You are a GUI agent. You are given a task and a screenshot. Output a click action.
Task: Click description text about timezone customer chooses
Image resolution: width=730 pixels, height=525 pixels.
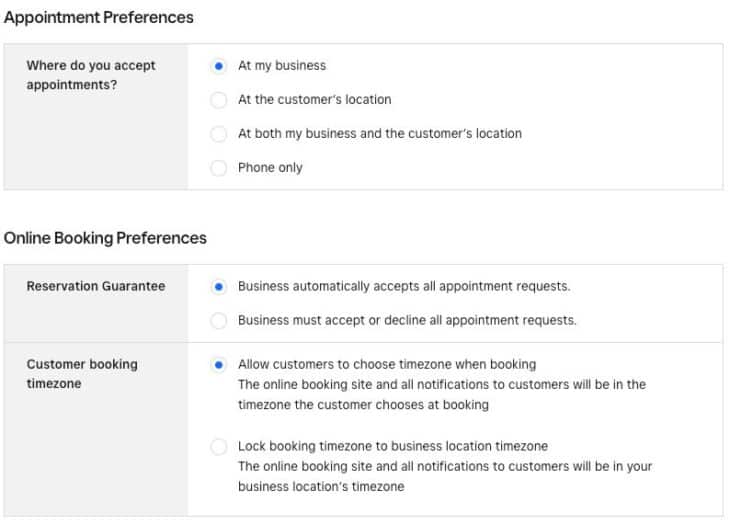(x=441, y=395)
